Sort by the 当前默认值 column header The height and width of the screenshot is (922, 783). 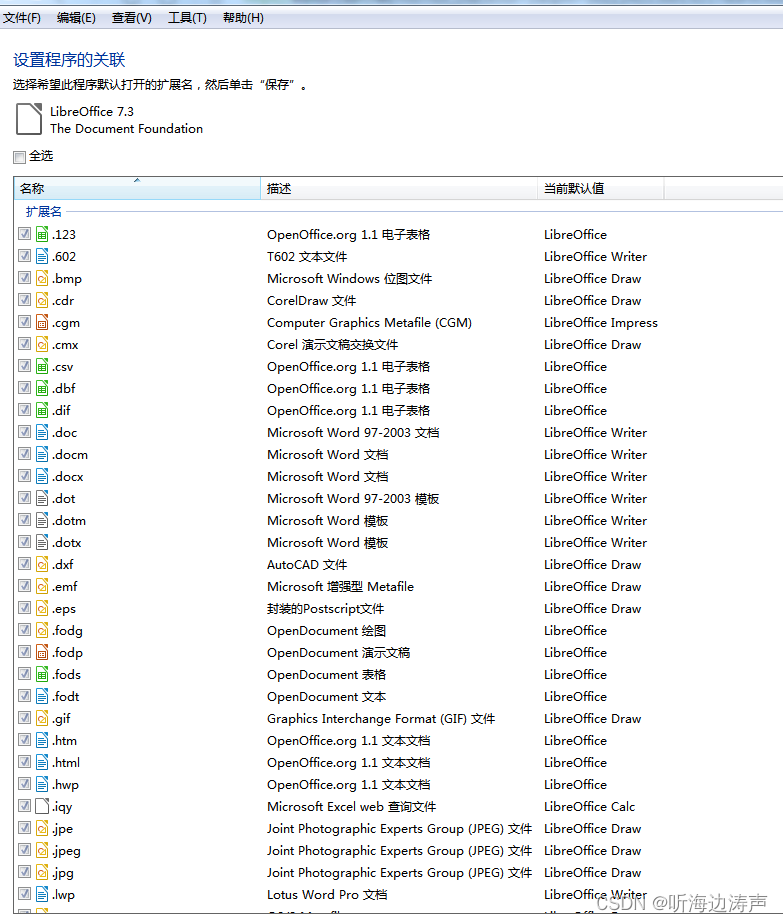tap(600, 188)
